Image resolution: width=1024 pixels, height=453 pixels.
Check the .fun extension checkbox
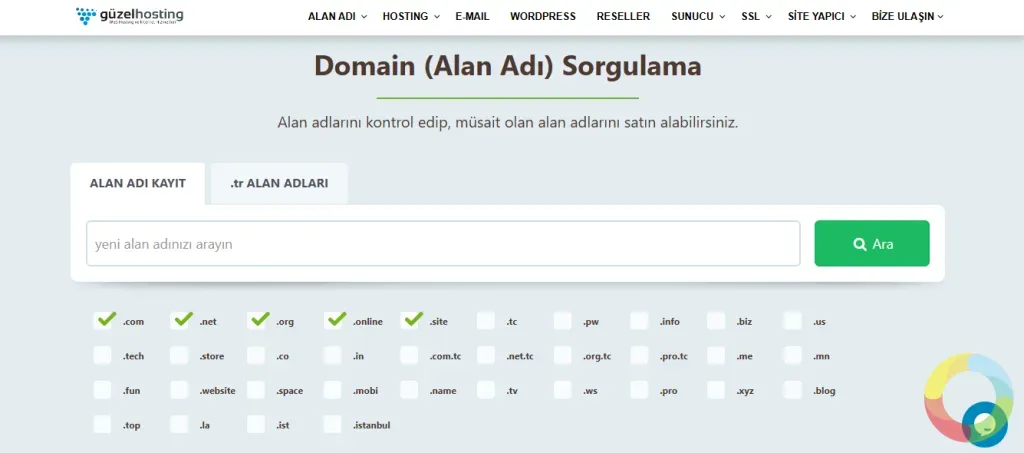click(103, 390)
